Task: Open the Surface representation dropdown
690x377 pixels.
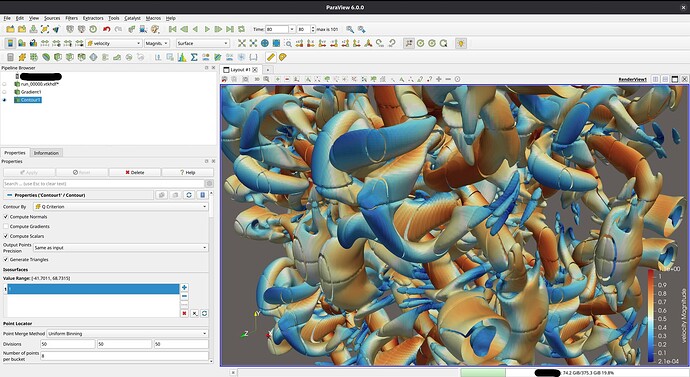Action: (203, 43)
